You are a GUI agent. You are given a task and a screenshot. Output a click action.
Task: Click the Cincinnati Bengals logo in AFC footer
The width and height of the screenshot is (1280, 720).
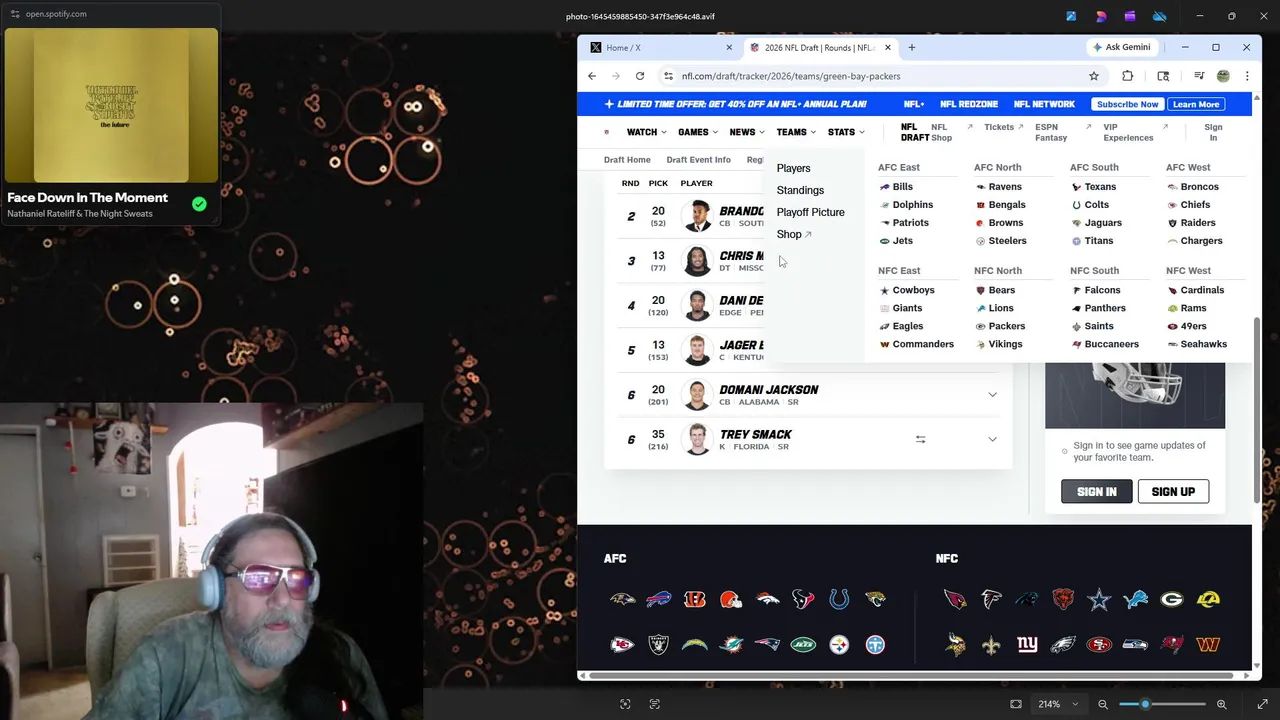coord(694,599)
